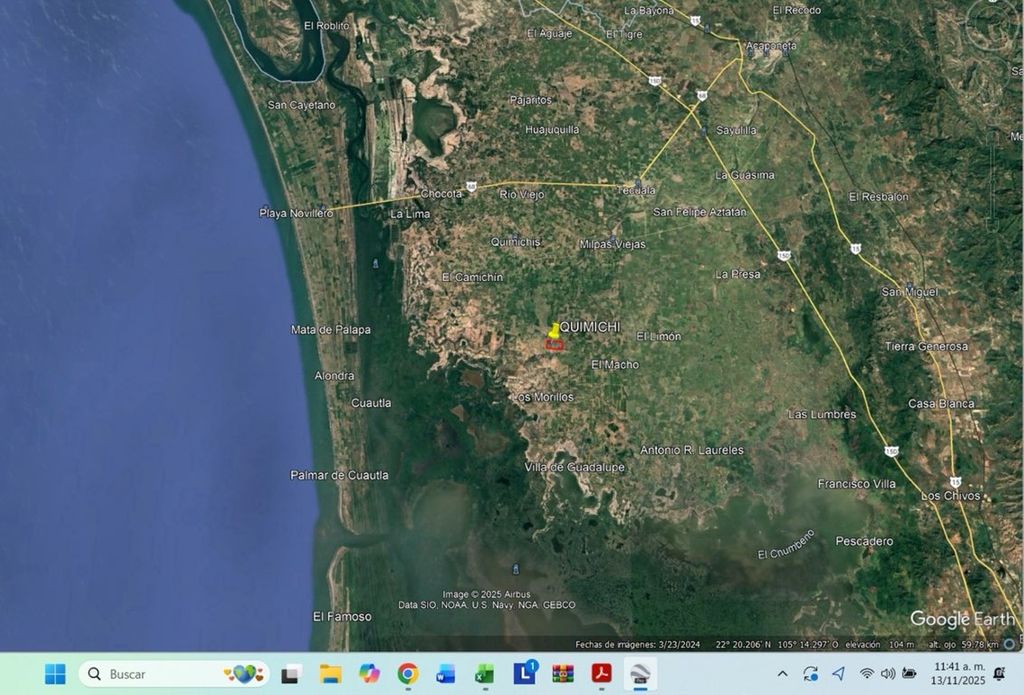Viewport: 1024px width, 695px height.
Task: Open WinRAR from the taskbar
Action: coord(563,674)
